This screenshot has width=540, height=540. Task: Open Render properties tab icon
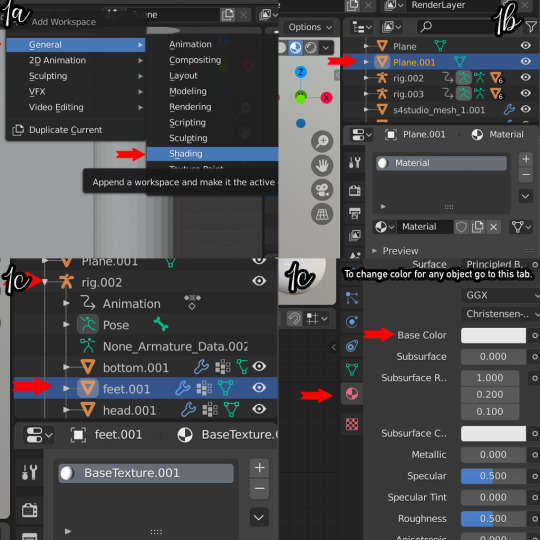354,190
